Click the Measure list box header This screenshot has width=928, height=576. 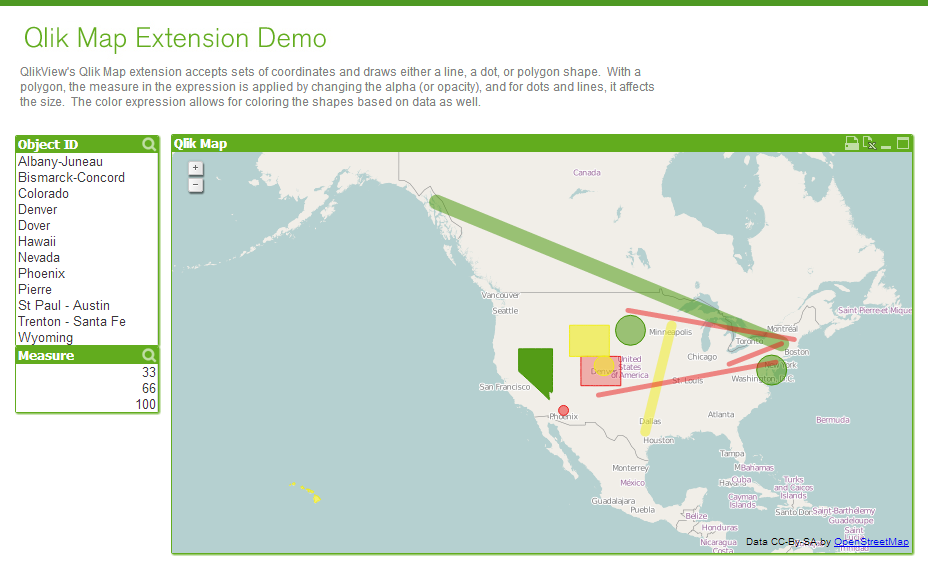(x=87, y=355)
